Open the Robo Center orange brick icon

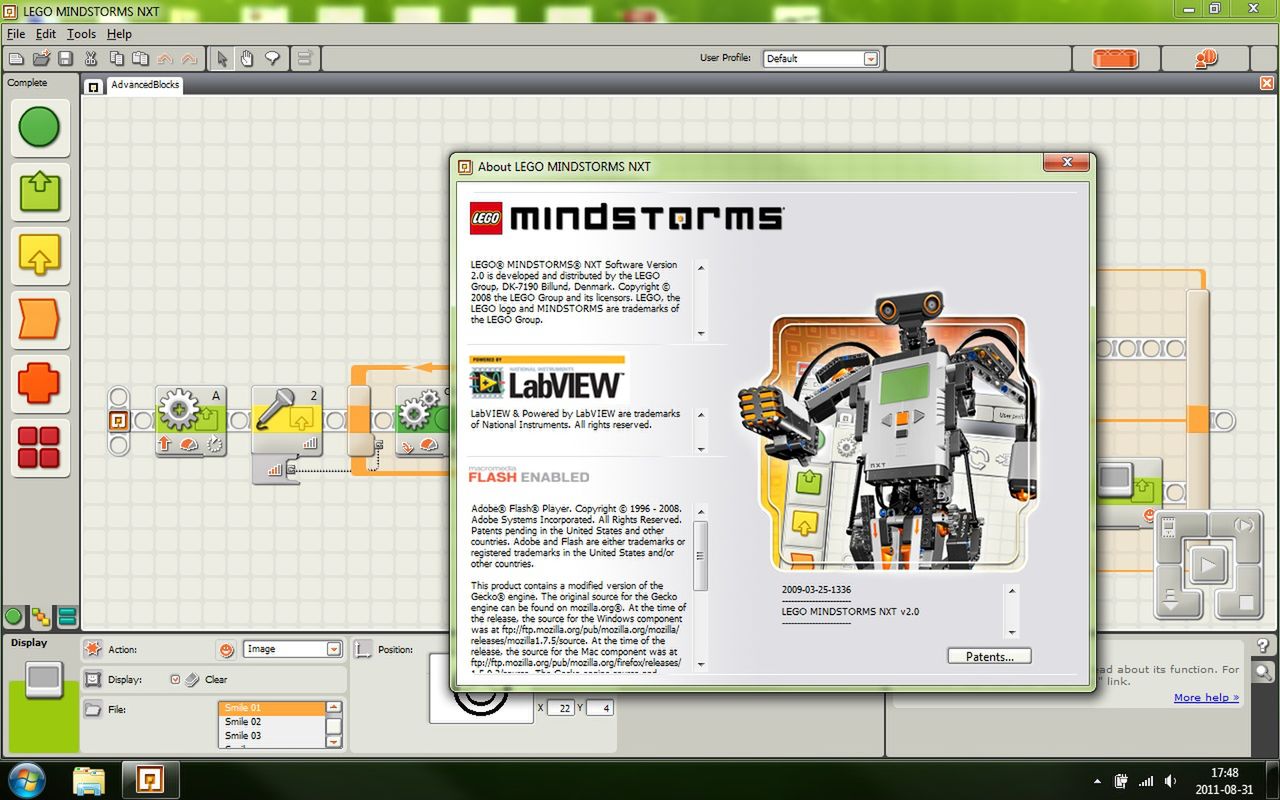pyautogui.click(x=1115, y=59)
